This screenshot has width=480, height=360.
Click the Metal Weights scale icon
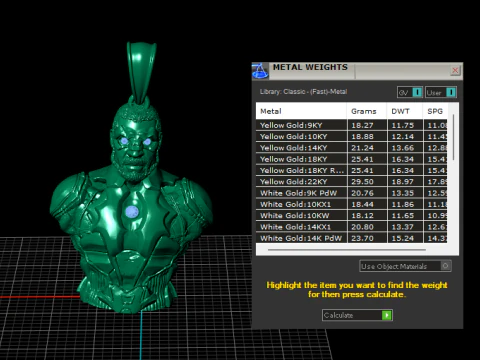tap(260, 71)
